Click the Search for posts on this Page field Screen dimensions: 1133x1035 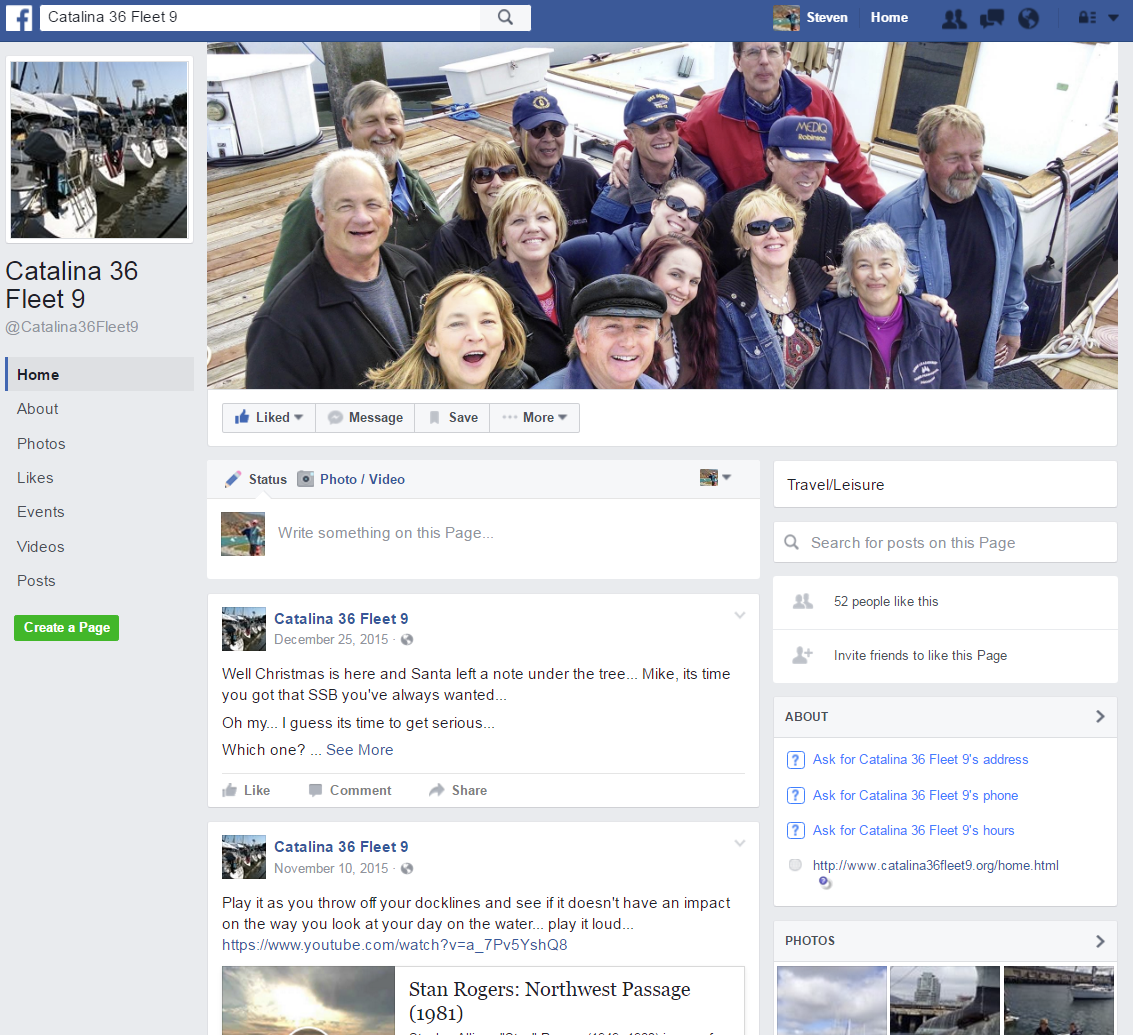click(x=945, y=542)
